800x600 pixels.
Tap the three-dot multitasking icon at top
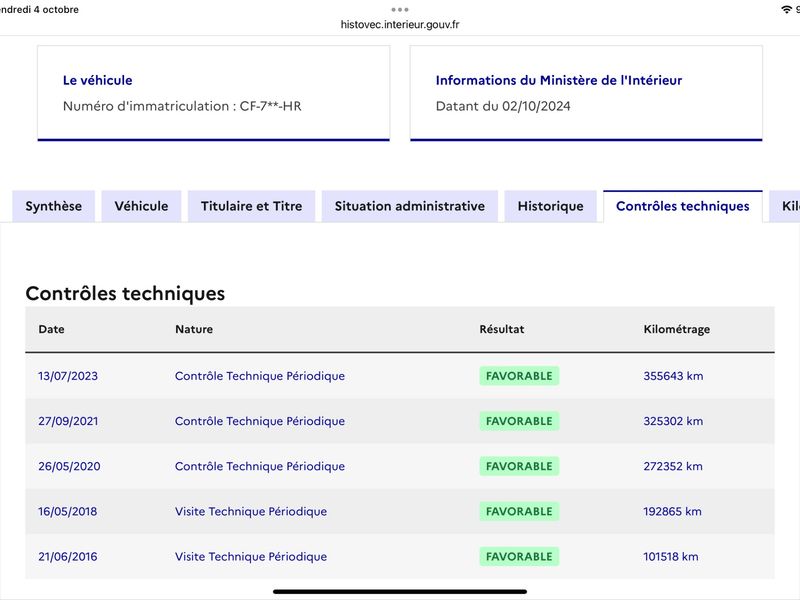tap(400, 10)
